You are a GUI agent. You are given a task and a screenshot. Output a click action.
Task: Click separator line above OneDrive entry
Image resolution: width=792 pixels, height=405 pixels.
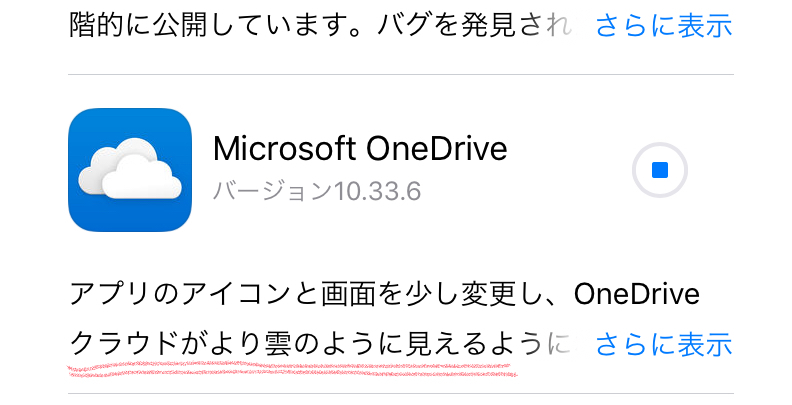coord(400,75)
